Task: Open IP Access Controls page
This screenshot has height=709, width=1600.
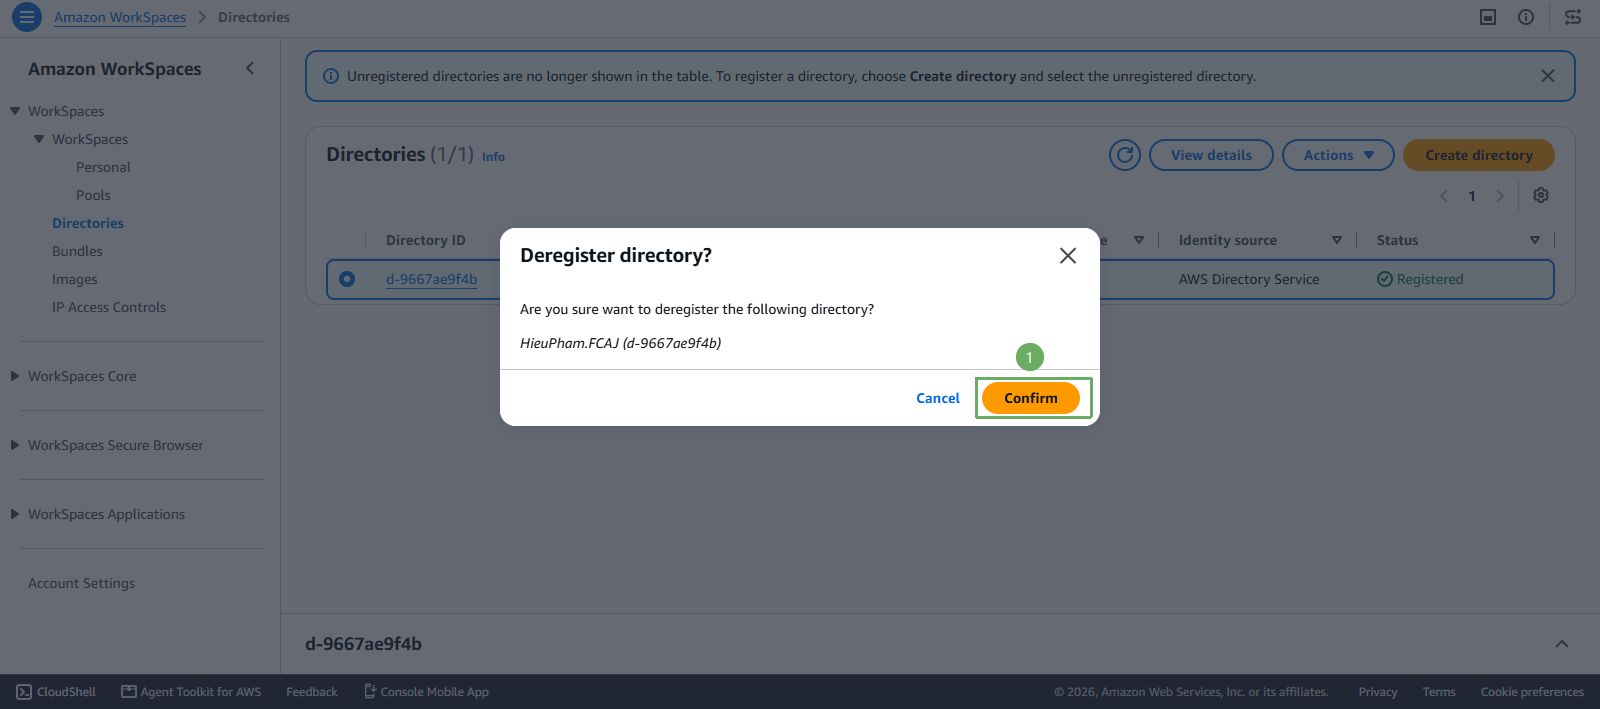Action: [109, 307]
